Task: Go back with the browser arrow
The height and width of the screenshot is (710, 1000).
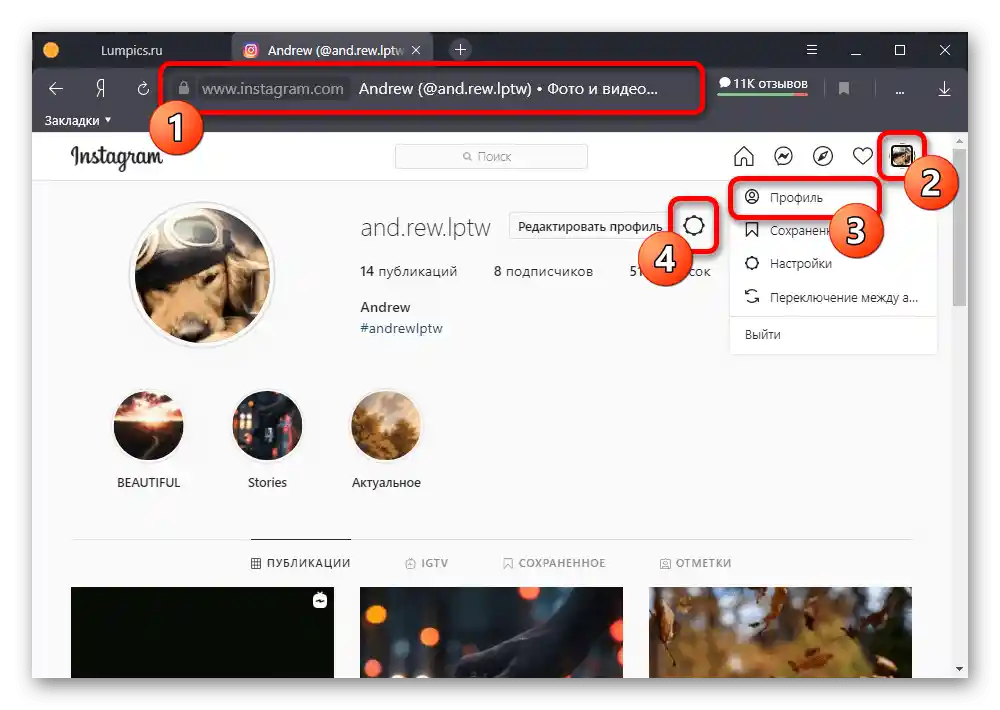Action: point(56,89)
